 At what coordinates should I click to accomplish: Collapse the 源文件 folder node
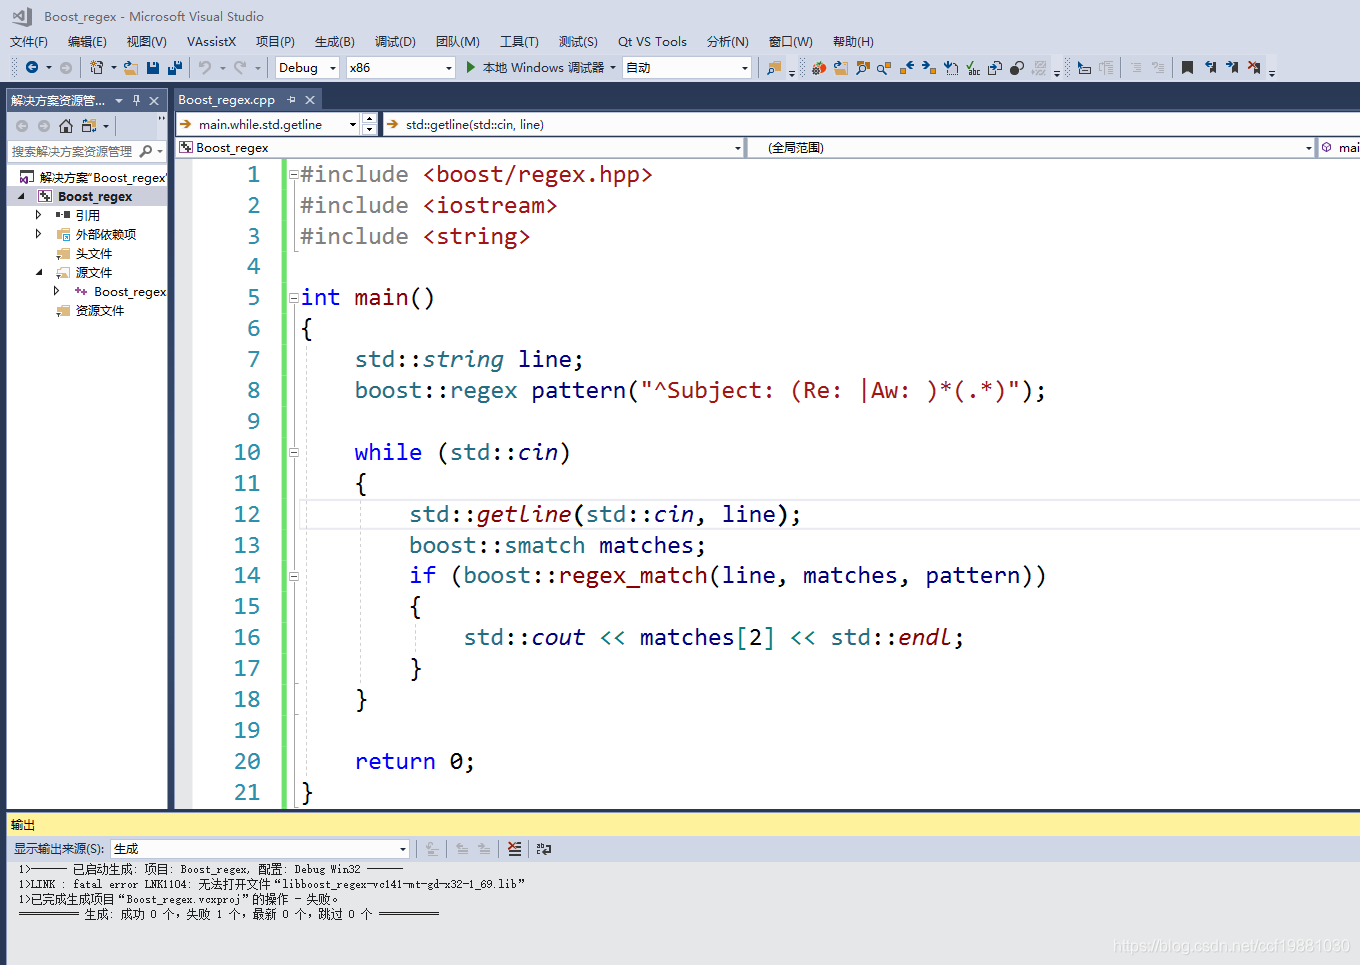click(39, 272)
